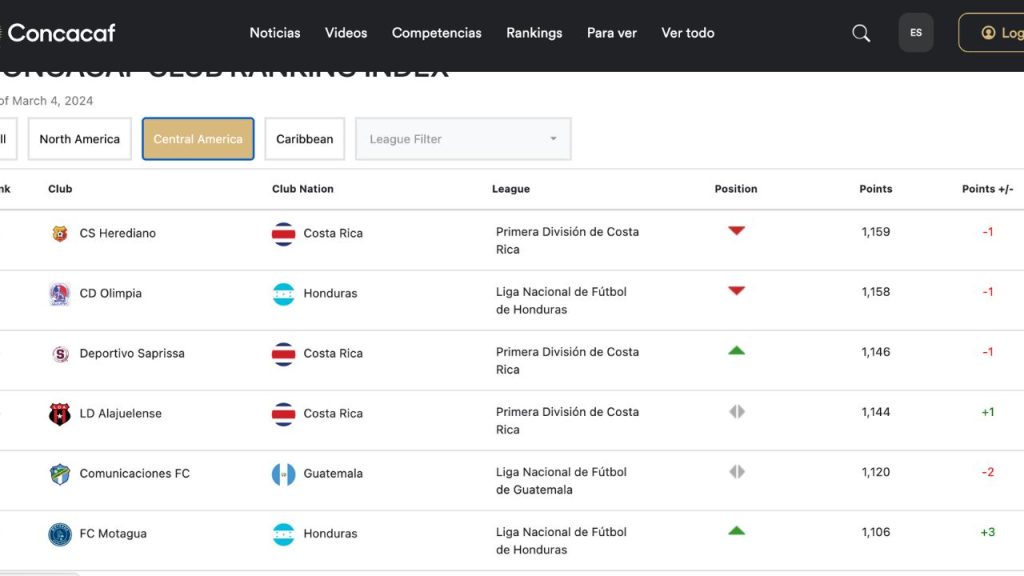Click the Points +/- column header
Image resolution: width=1024 pixels, height=576 pixels.
987,189
